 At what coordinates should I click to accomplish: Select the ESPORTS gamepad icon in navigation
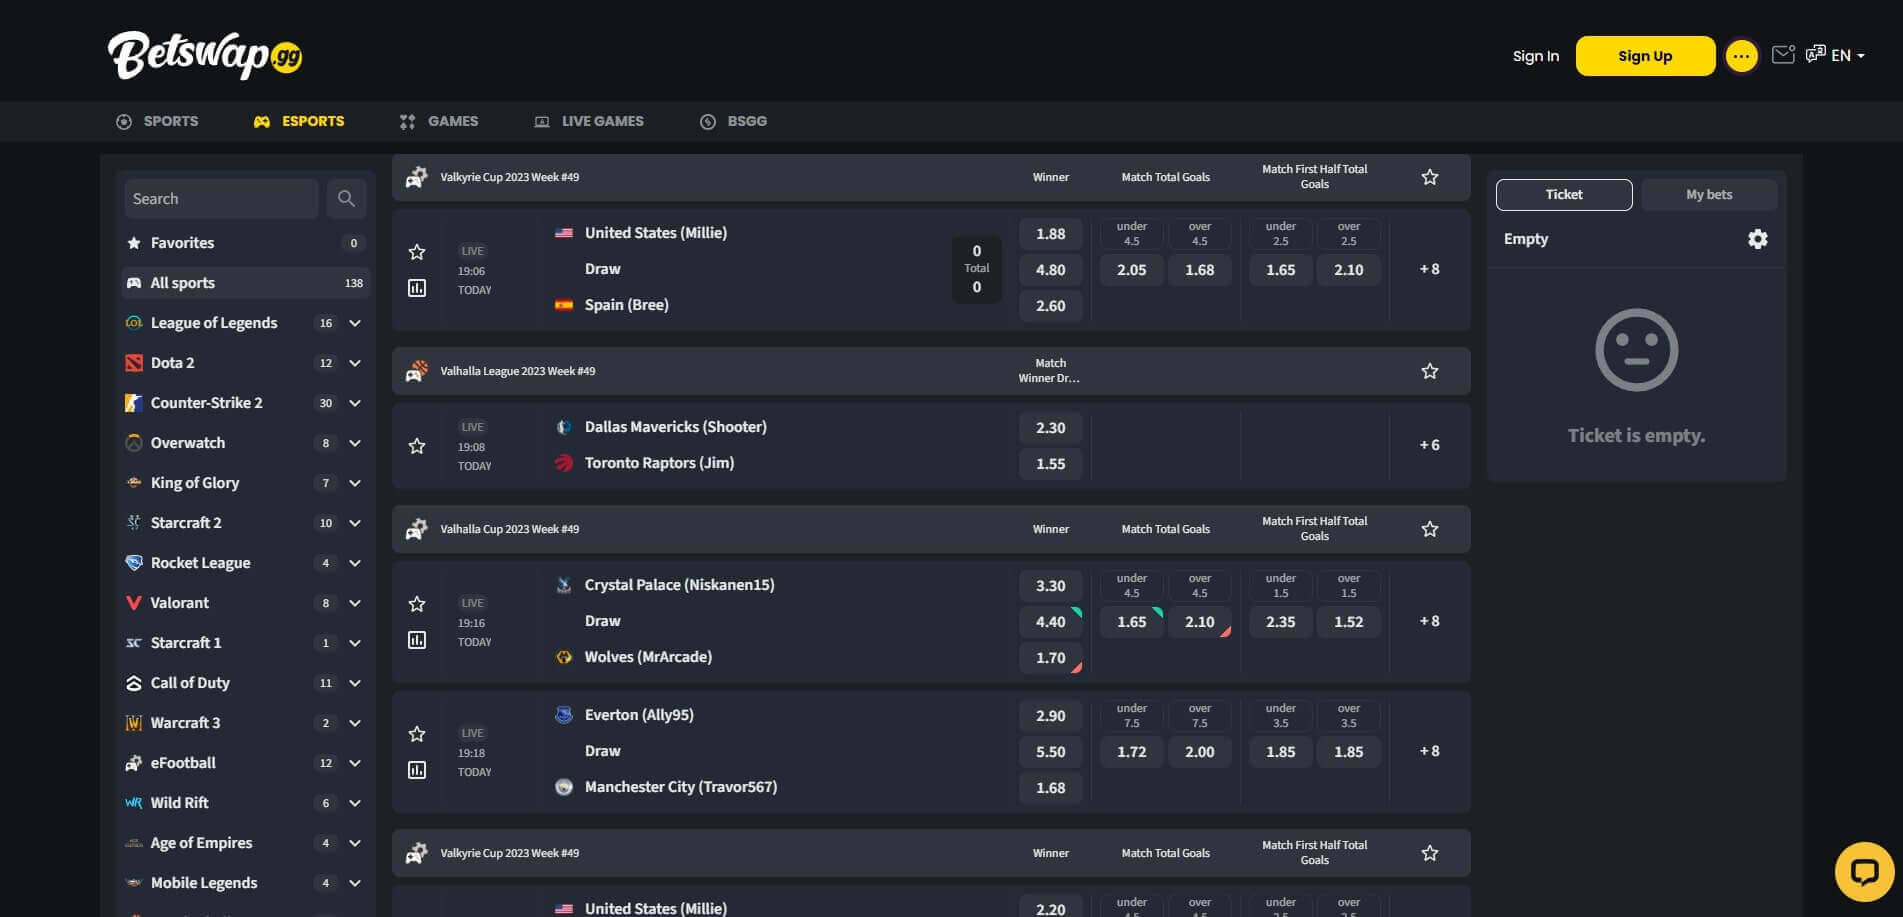(x=262, y=121)
